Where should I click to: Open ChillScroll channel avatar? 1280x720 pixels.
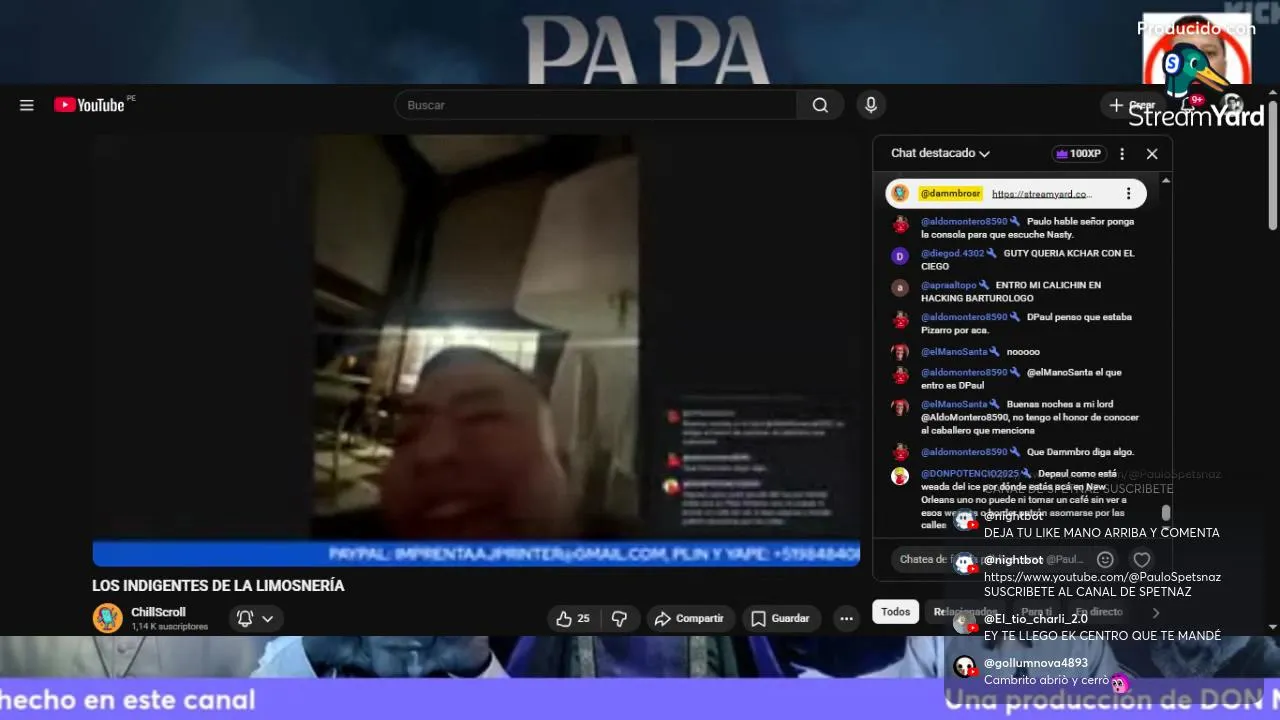pos(107,618)
